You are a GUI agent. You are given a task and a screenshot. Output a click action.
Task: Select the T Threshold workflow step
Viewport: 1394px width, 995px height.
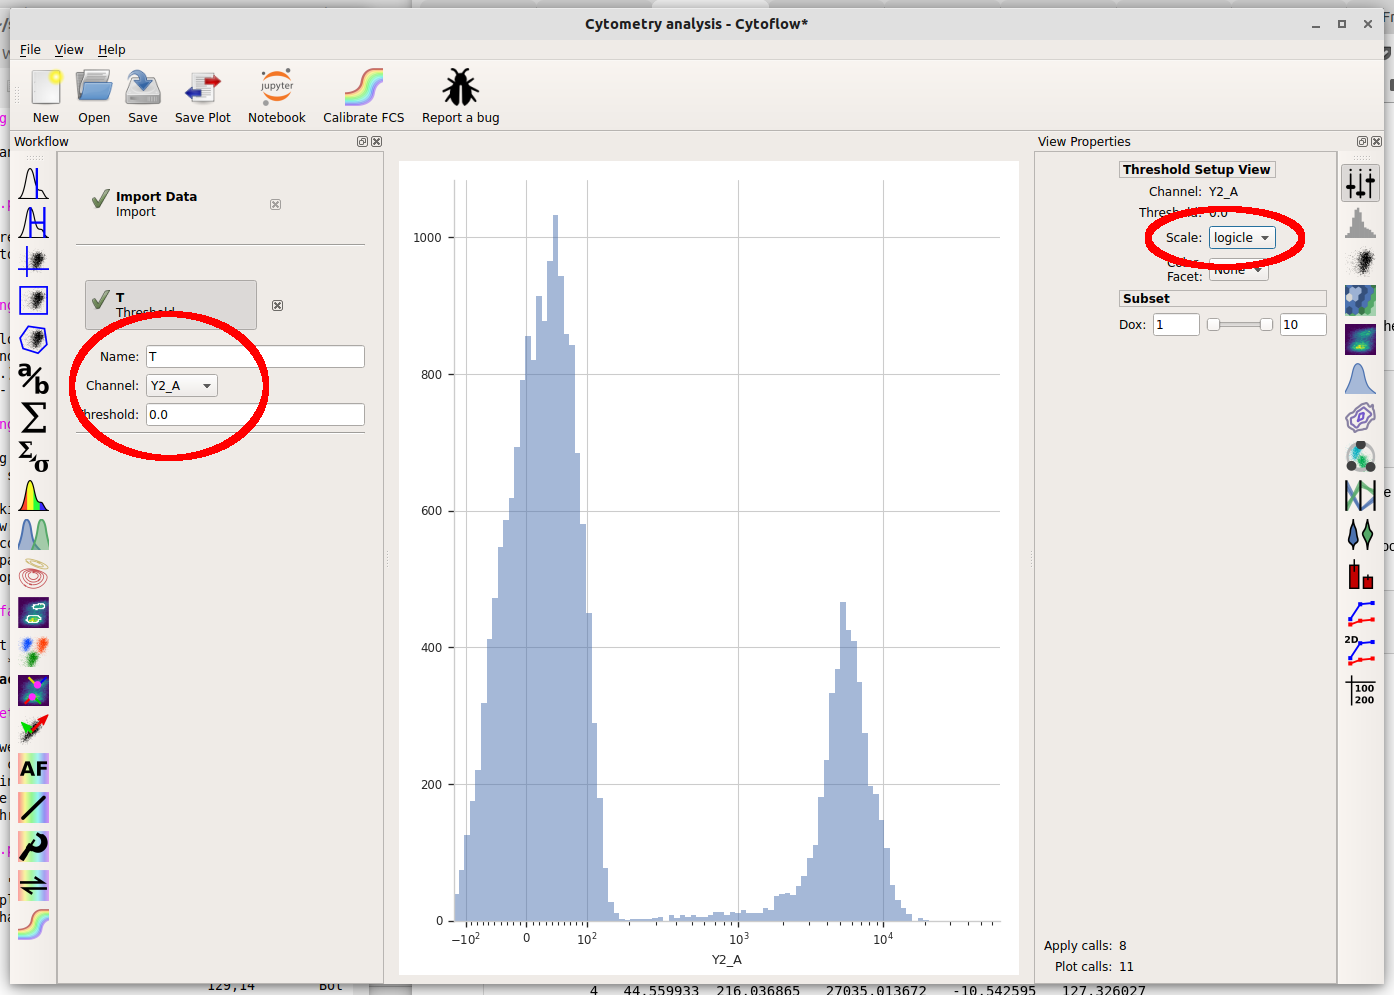tap(171, 305)
